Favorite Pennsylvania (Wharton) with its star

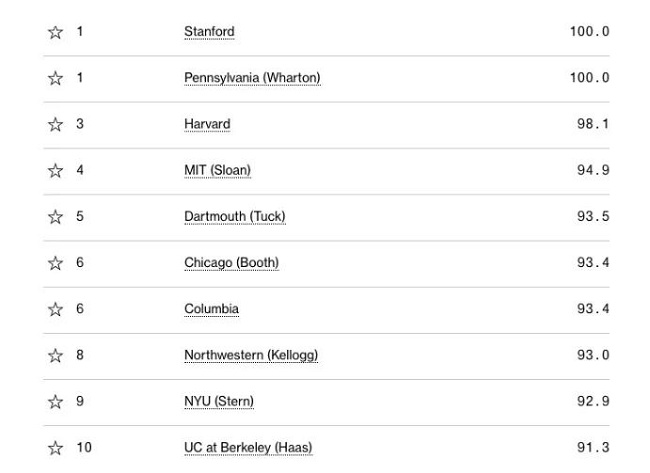click(56, 78)
